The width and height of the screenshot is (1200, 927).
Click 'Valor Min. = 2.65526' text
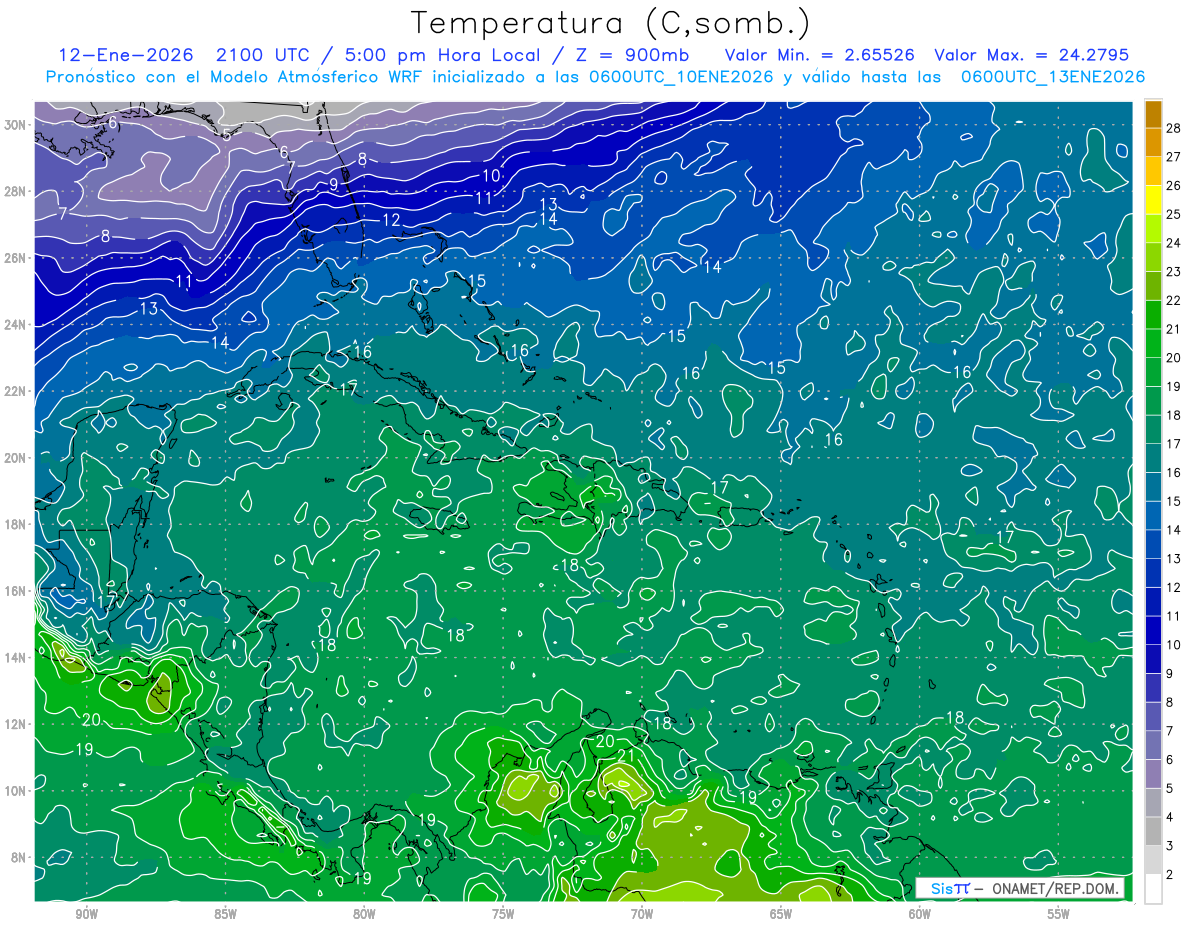(x=819, y=54)
